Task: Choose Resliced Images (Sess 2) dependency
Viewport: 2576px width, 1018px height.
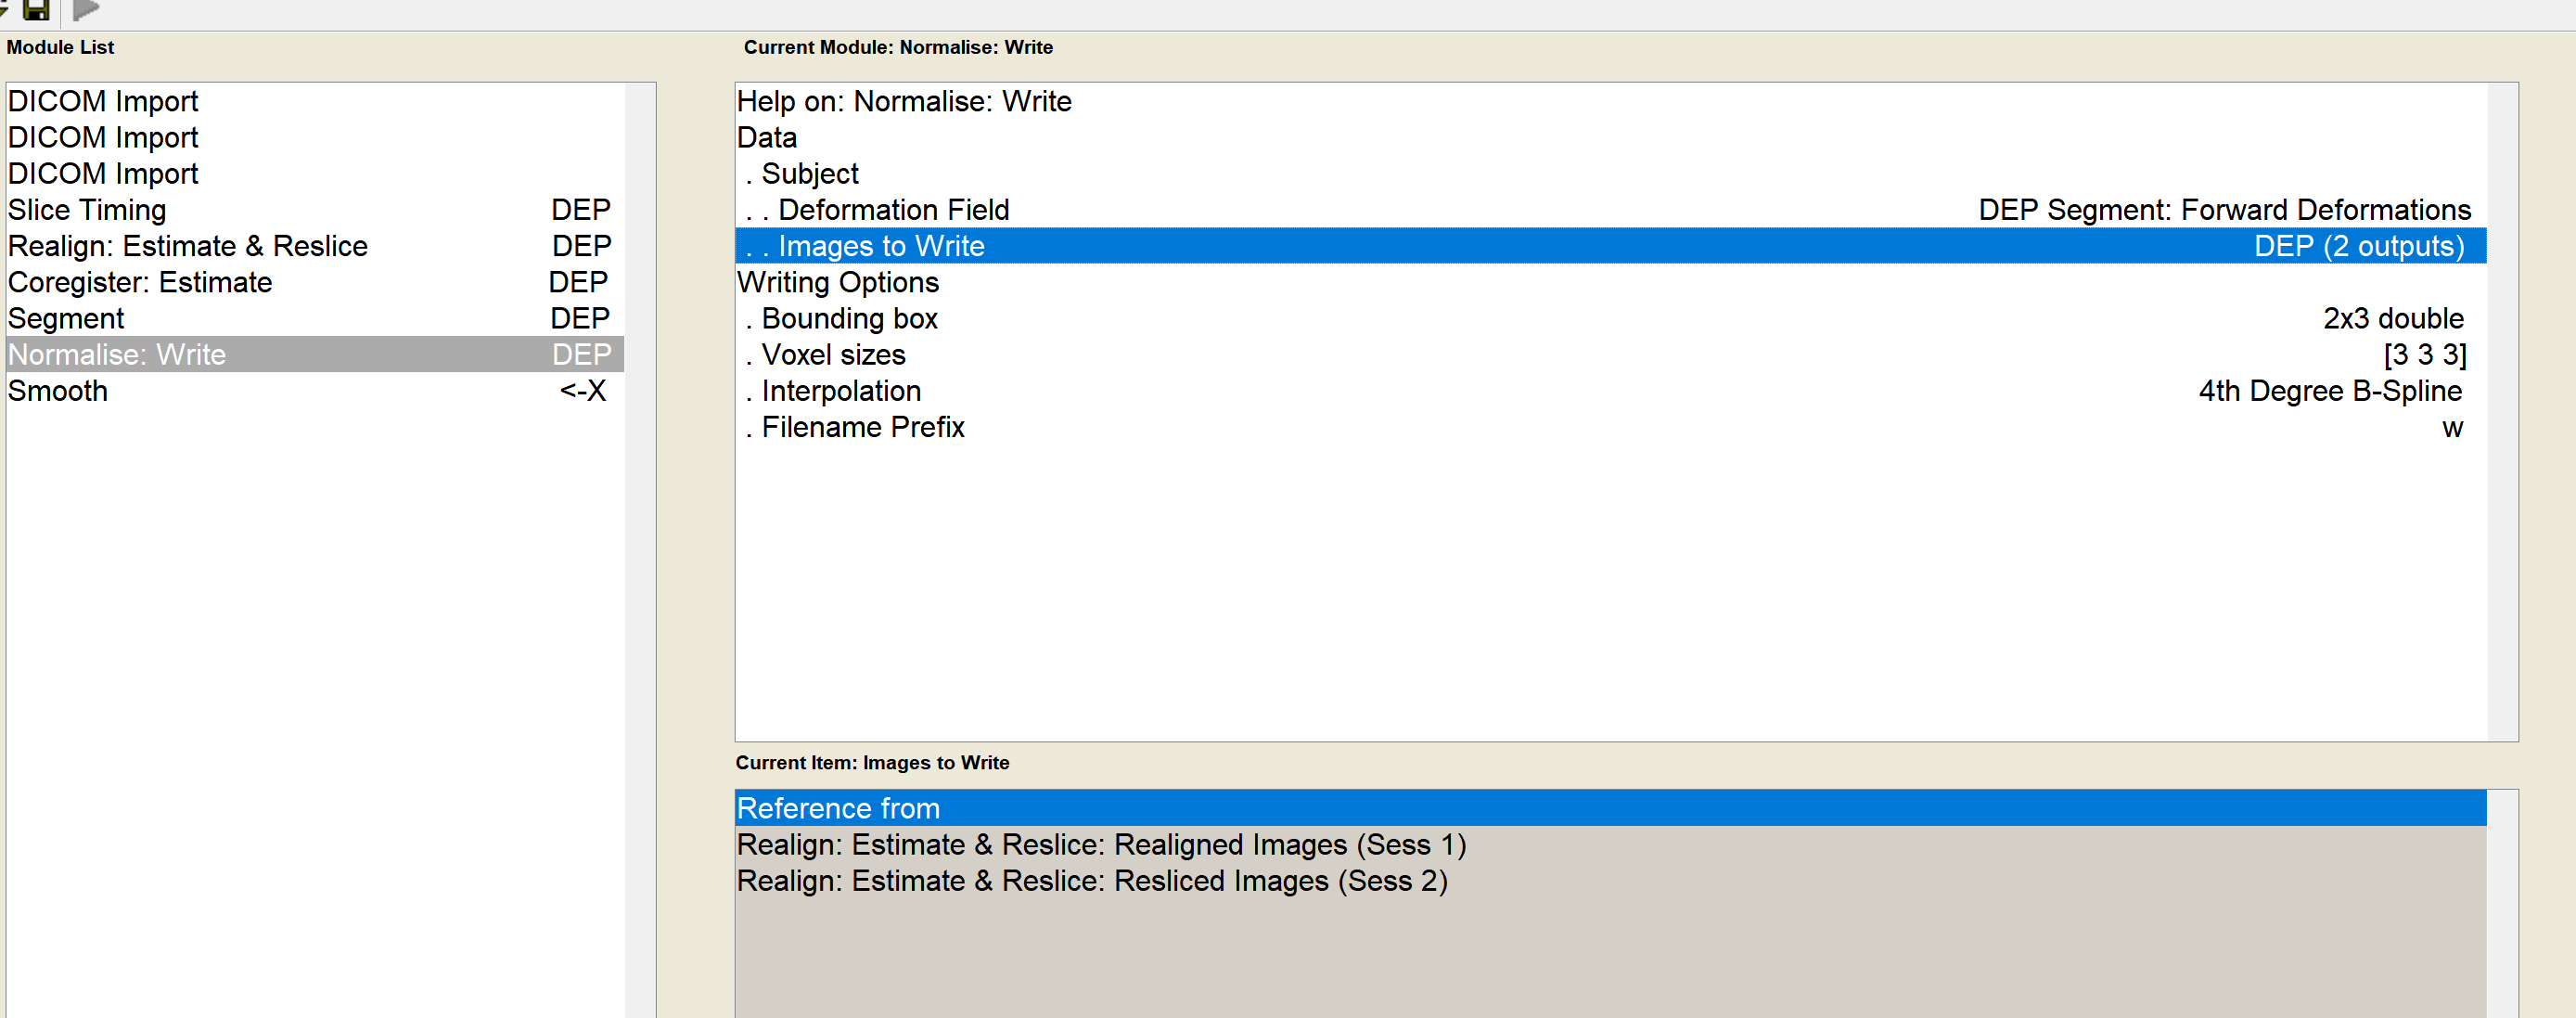Action: click(1611, 881)
